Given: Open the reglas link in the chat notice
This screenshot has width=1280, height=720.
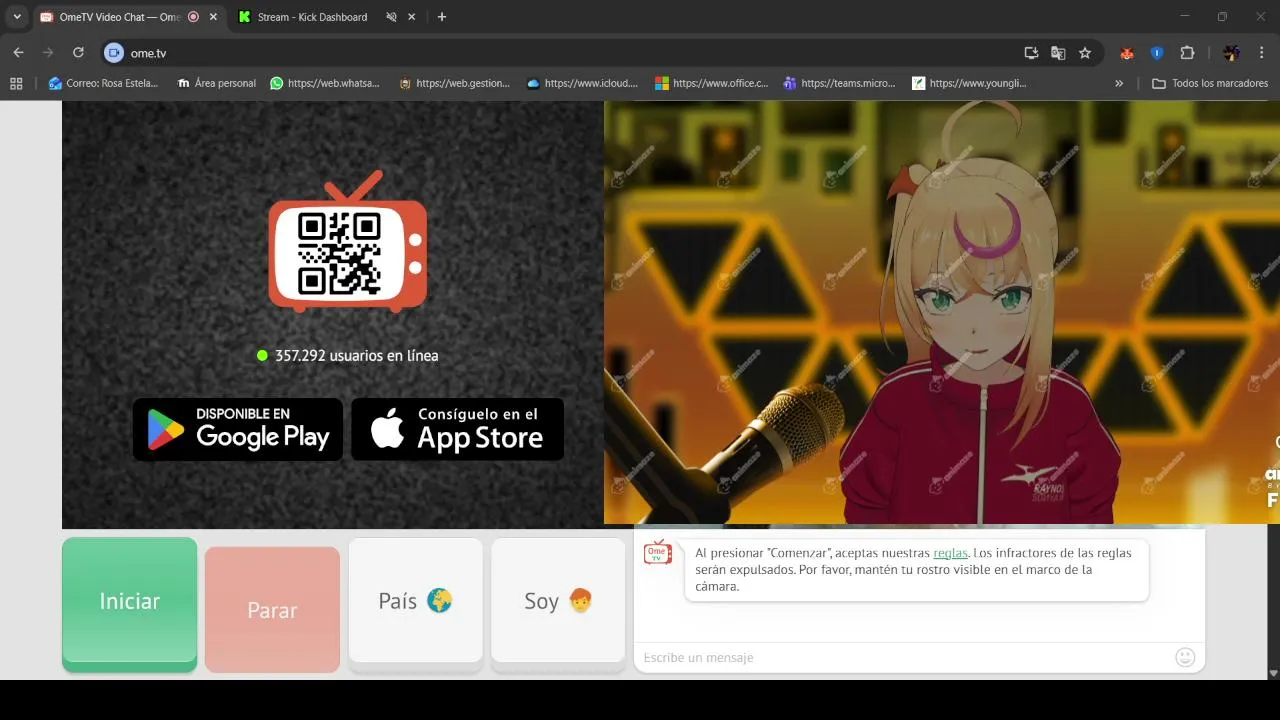Looking at the screenshot, I should tap(950, 553).
